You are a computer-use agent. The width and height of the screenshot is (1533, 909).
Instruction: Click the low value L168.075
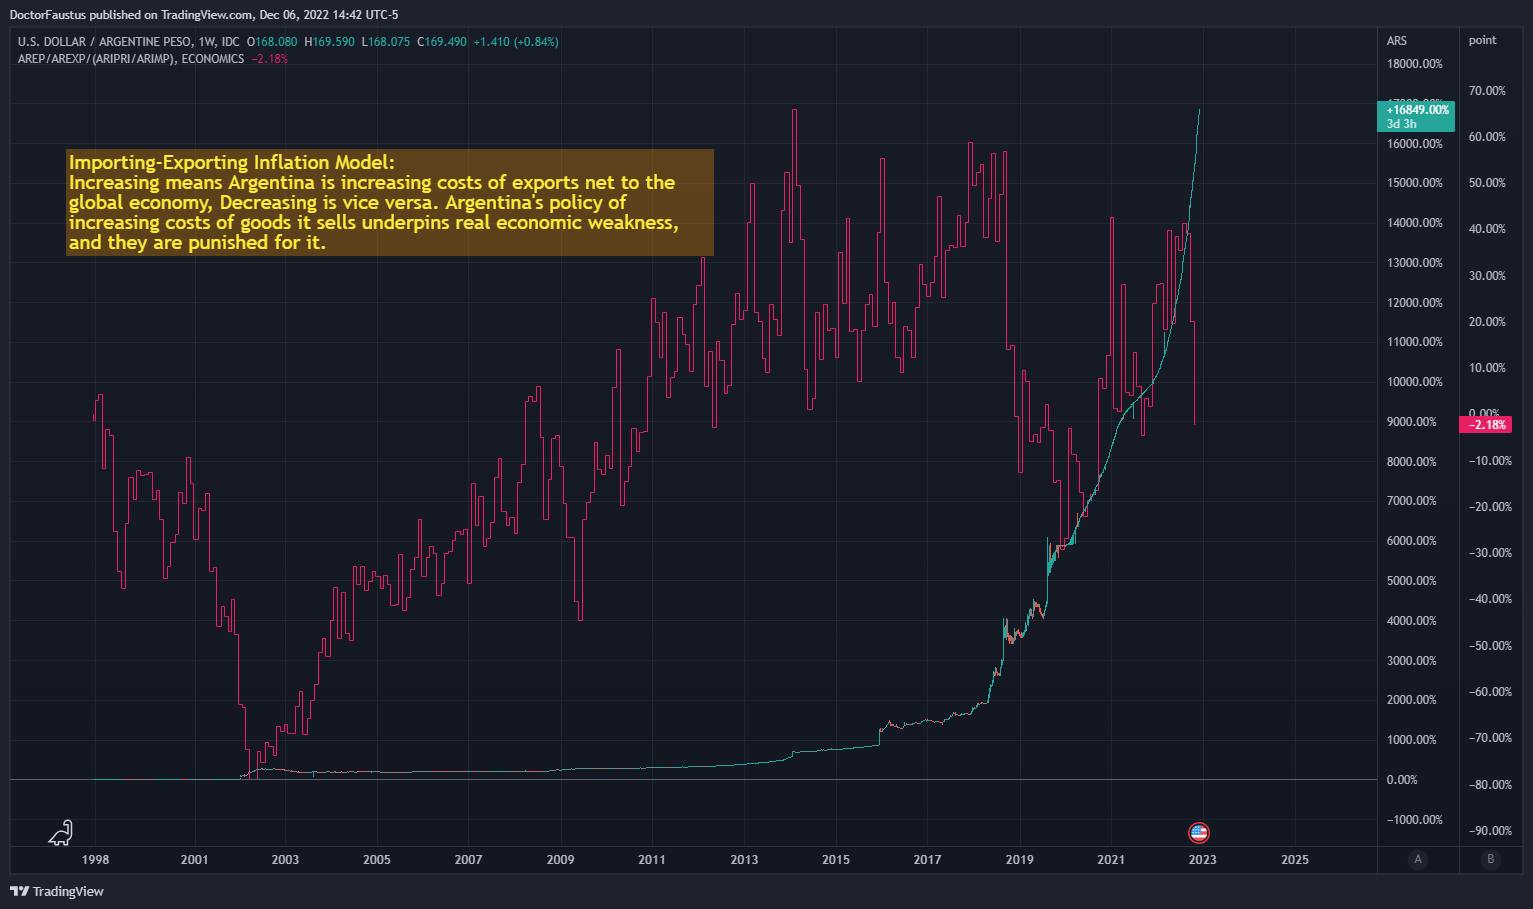(386, 42)
